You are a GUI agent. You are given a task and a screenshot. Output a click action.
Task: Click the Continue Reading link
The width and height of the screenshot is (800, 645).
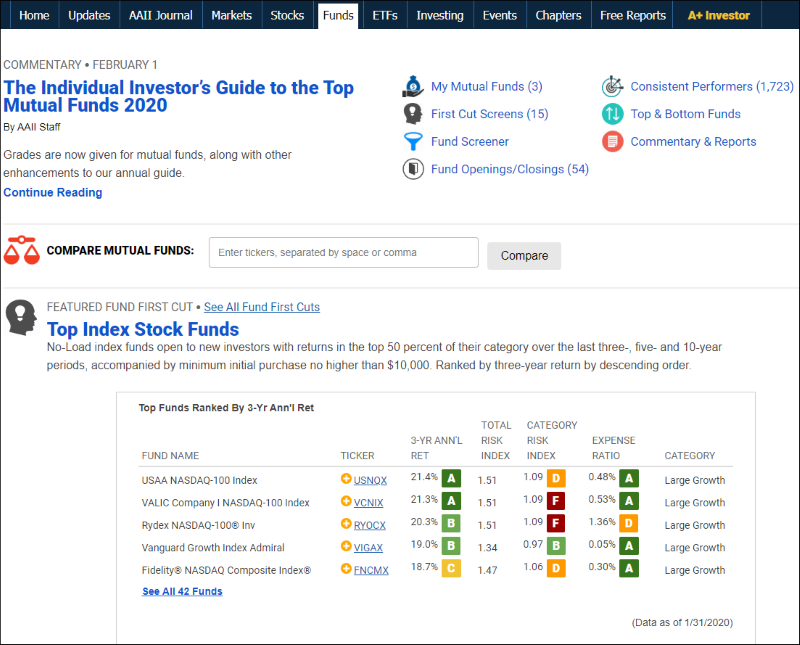53,192
